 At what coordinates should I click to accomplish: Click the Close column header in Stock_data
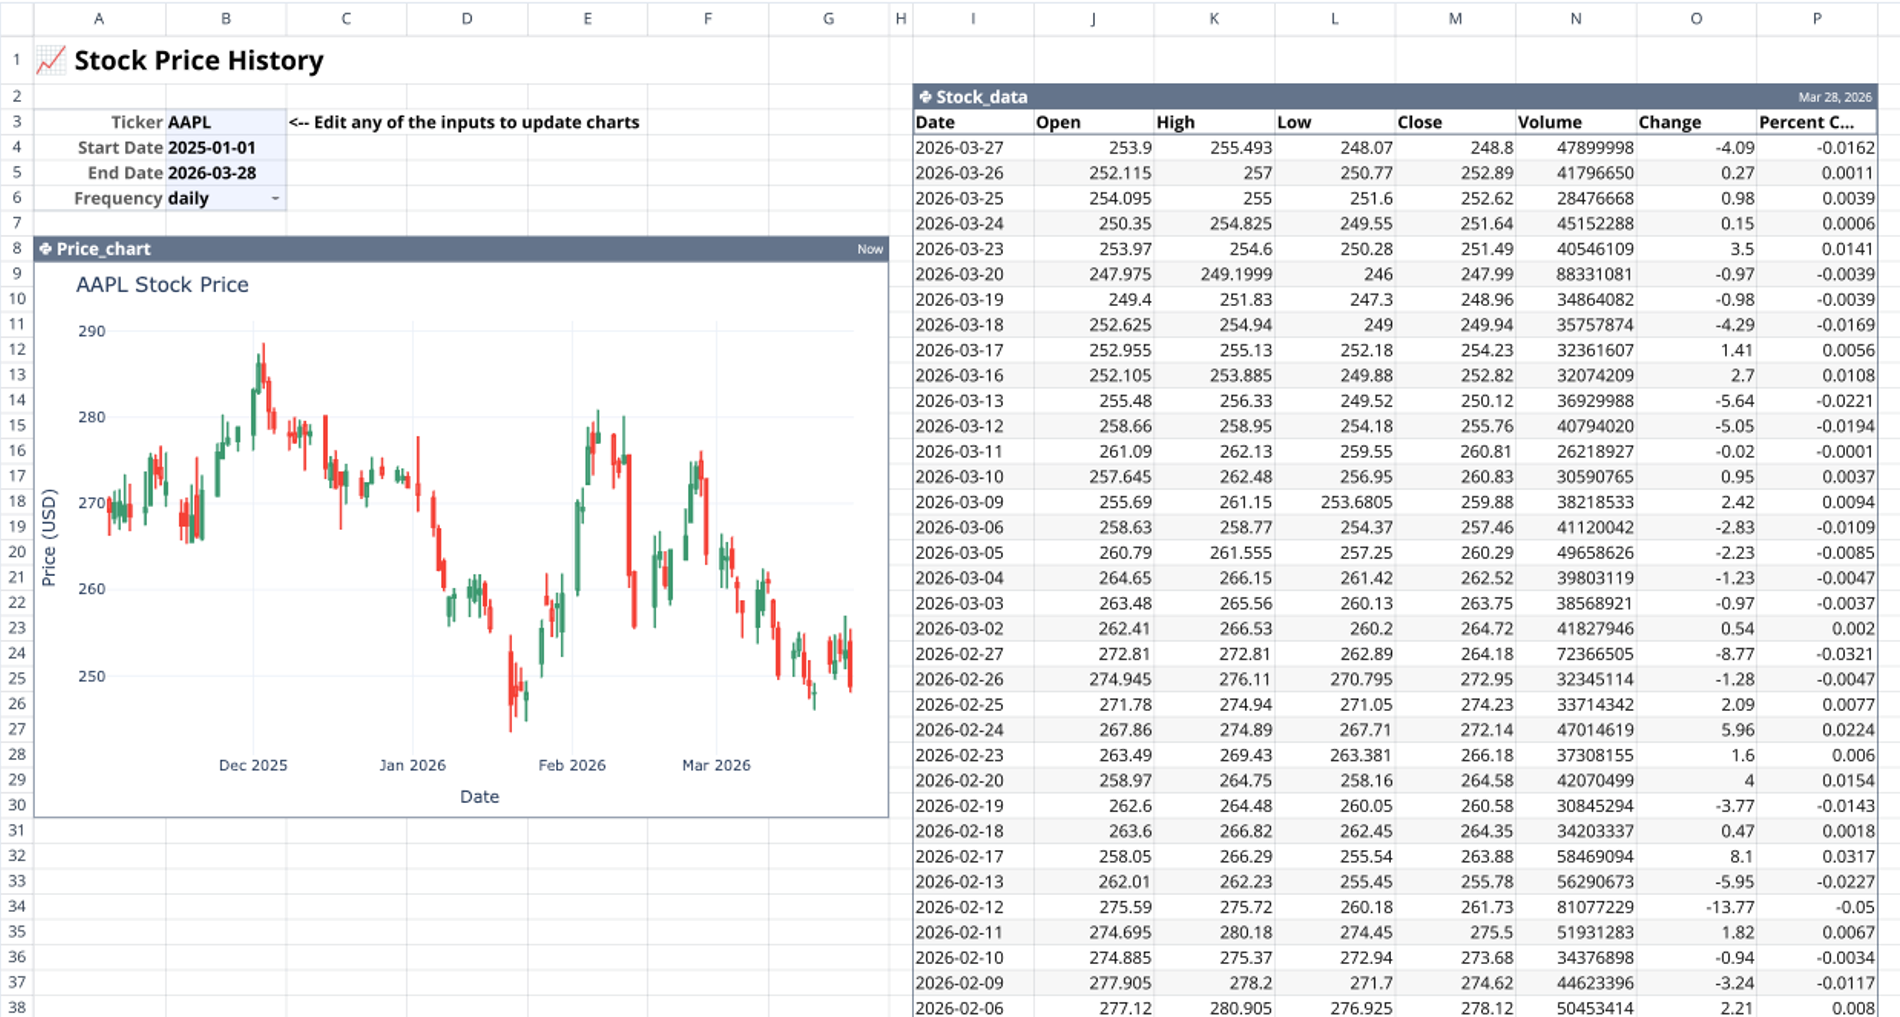(1455, 122)
